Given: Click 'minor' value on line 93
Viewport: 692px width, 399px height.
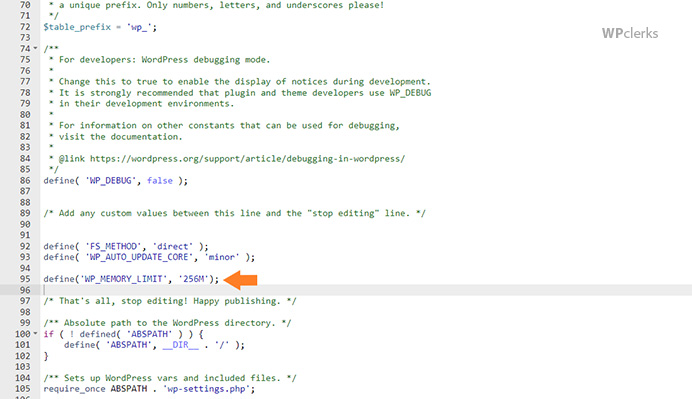Looking at the screenshot, I should [x=222, y=257].
